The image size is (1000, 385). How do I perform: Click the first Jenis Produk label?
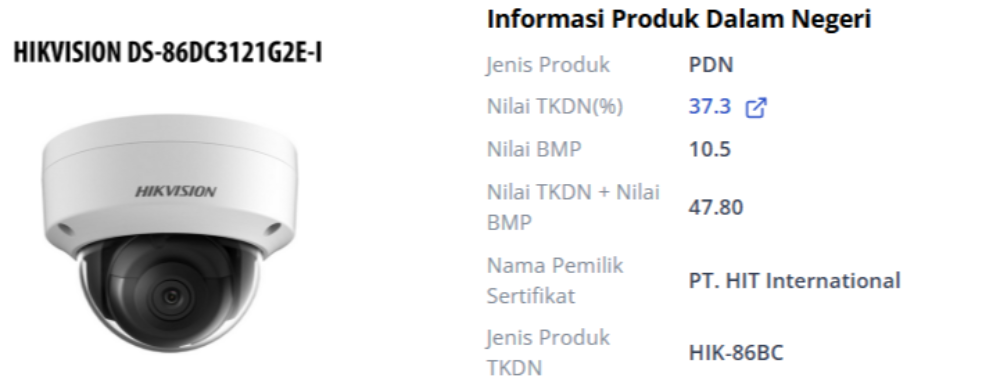point(548,65)
